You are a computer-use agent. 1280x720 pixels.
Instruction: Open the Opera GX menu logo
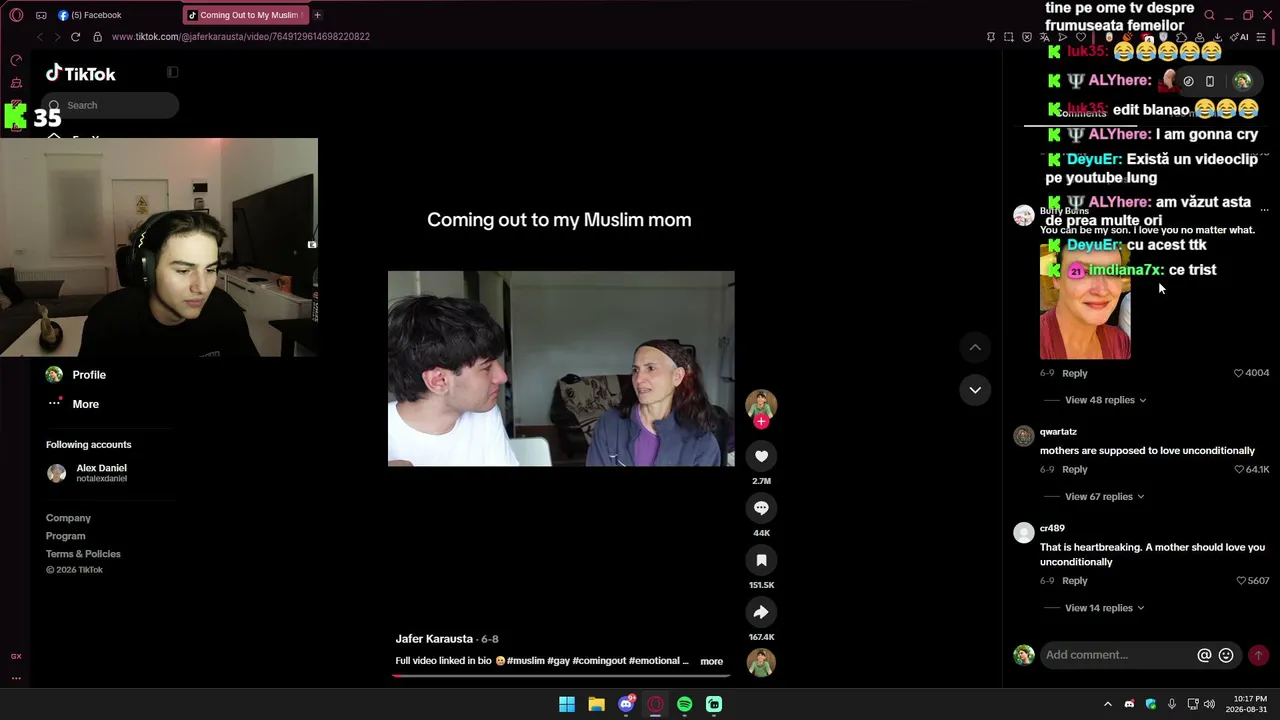point(16,15)
